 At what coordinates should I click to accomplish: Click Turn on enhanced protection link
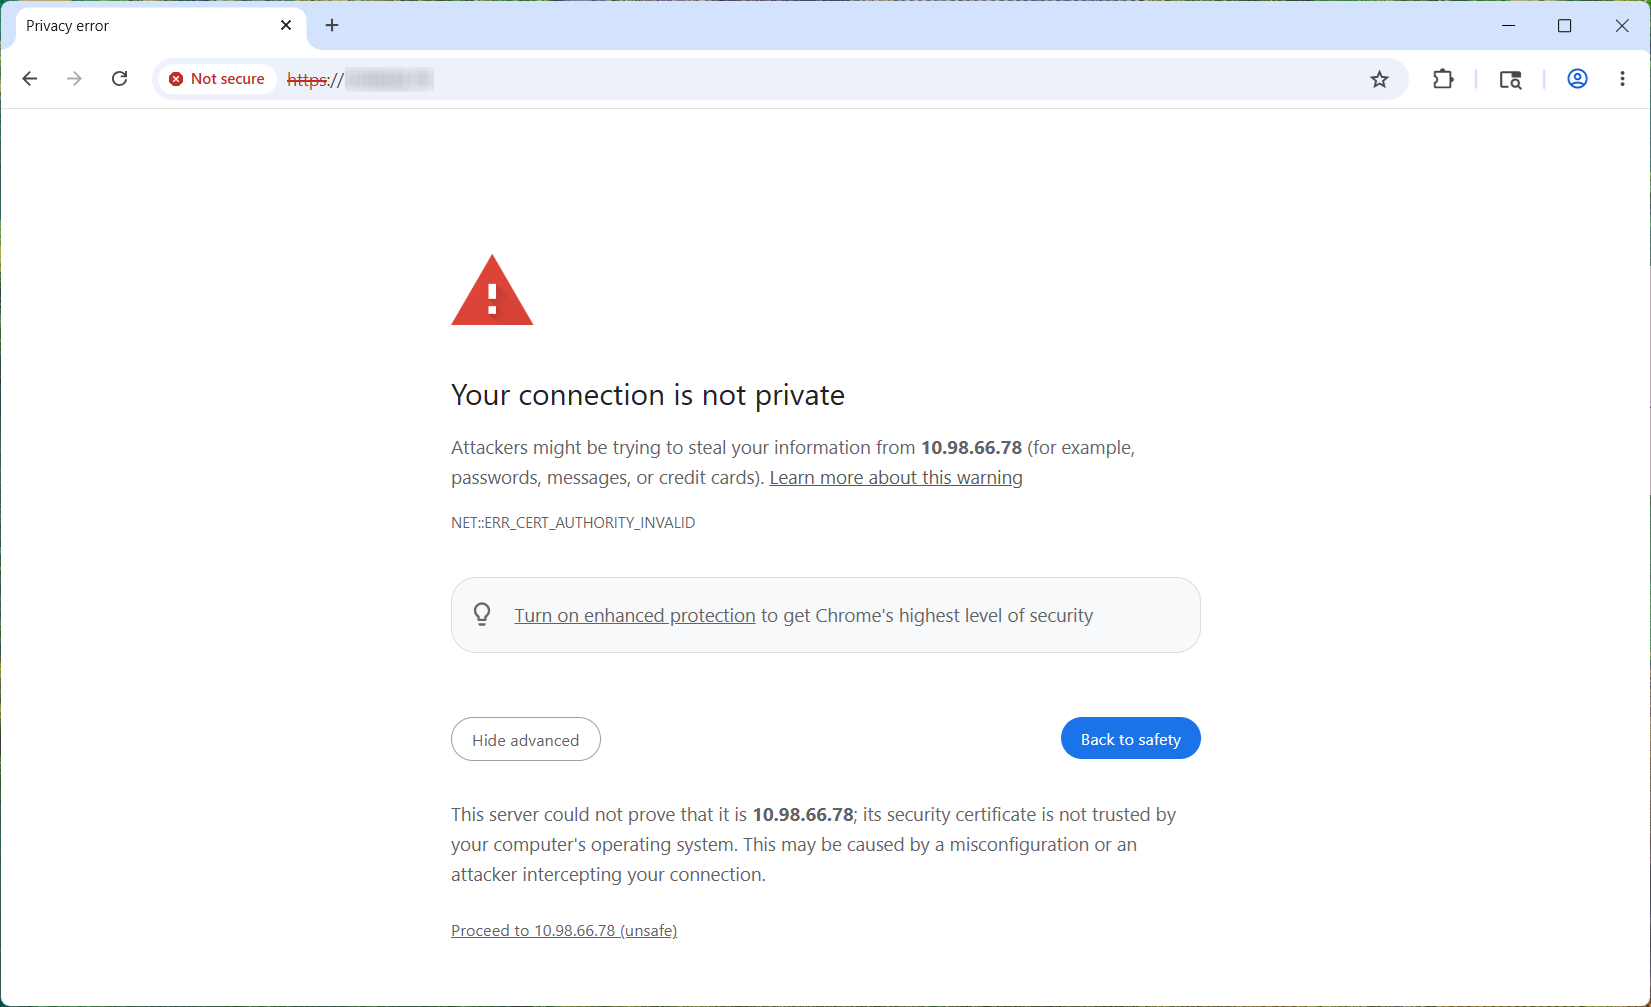pos(635,616)
